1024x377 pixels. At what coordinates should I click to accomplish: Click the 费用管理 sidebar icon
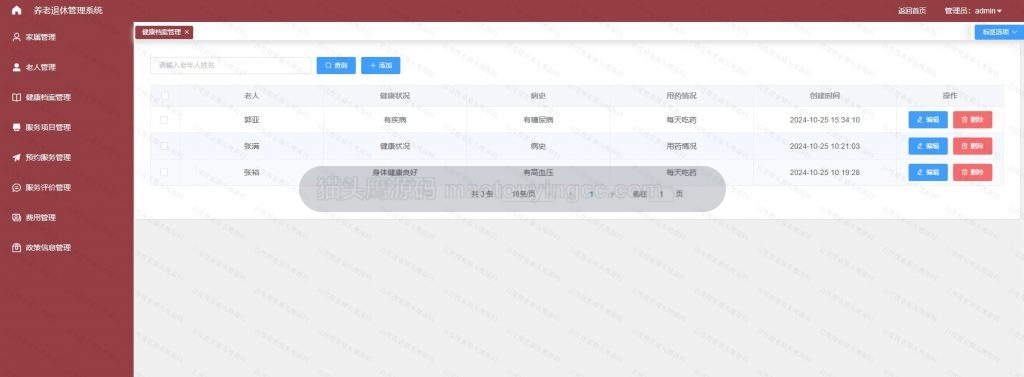(x=17, y=218)
